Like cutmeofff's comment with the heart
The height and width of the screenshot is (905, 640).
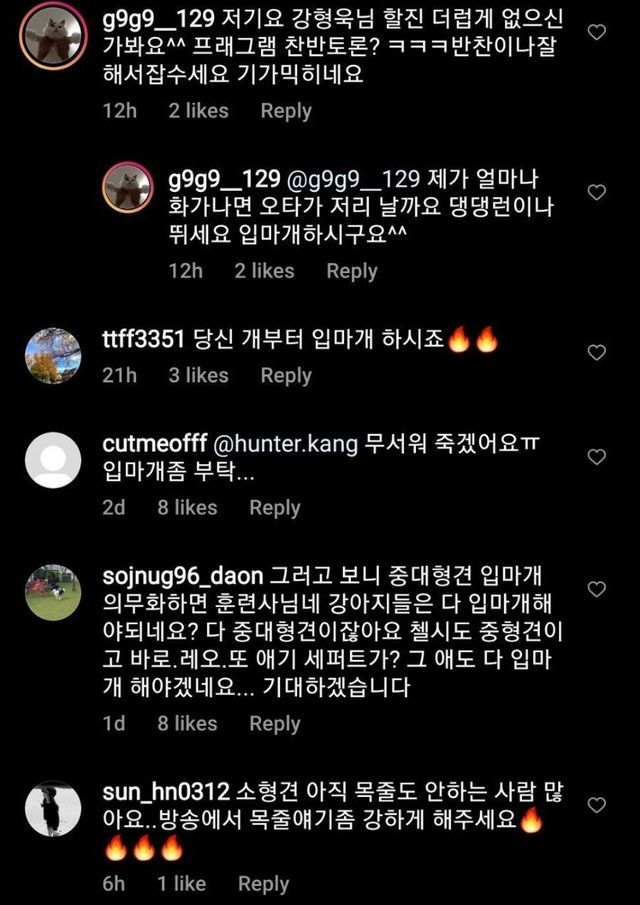pos(596,457)
